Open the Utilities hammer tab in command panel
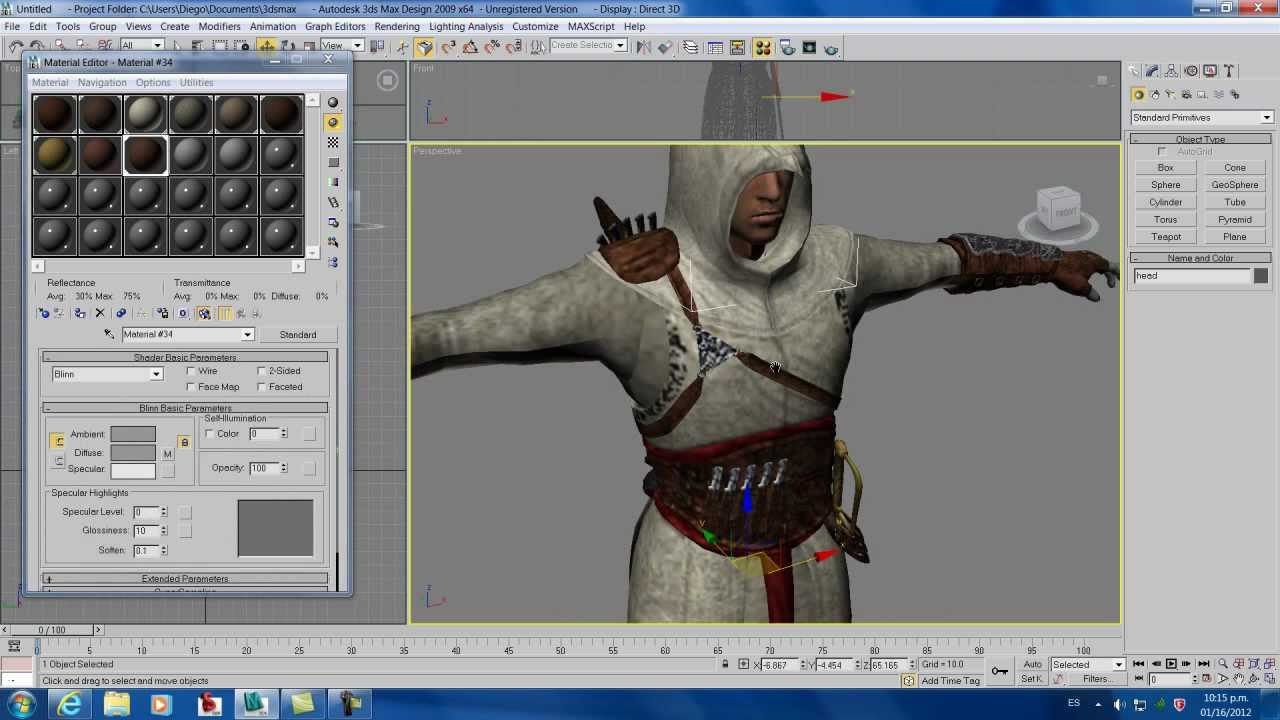 1229,71
